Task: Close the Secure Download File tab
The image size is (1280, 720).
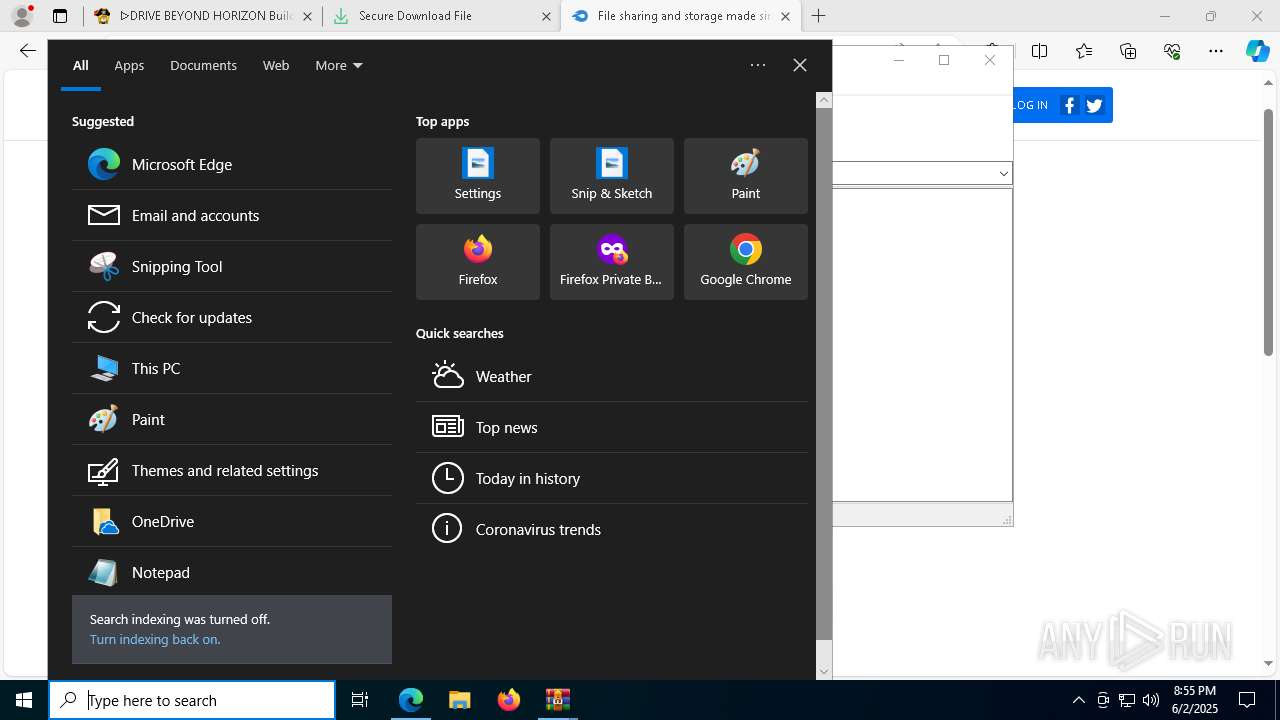Action: (x=546, y=17)
